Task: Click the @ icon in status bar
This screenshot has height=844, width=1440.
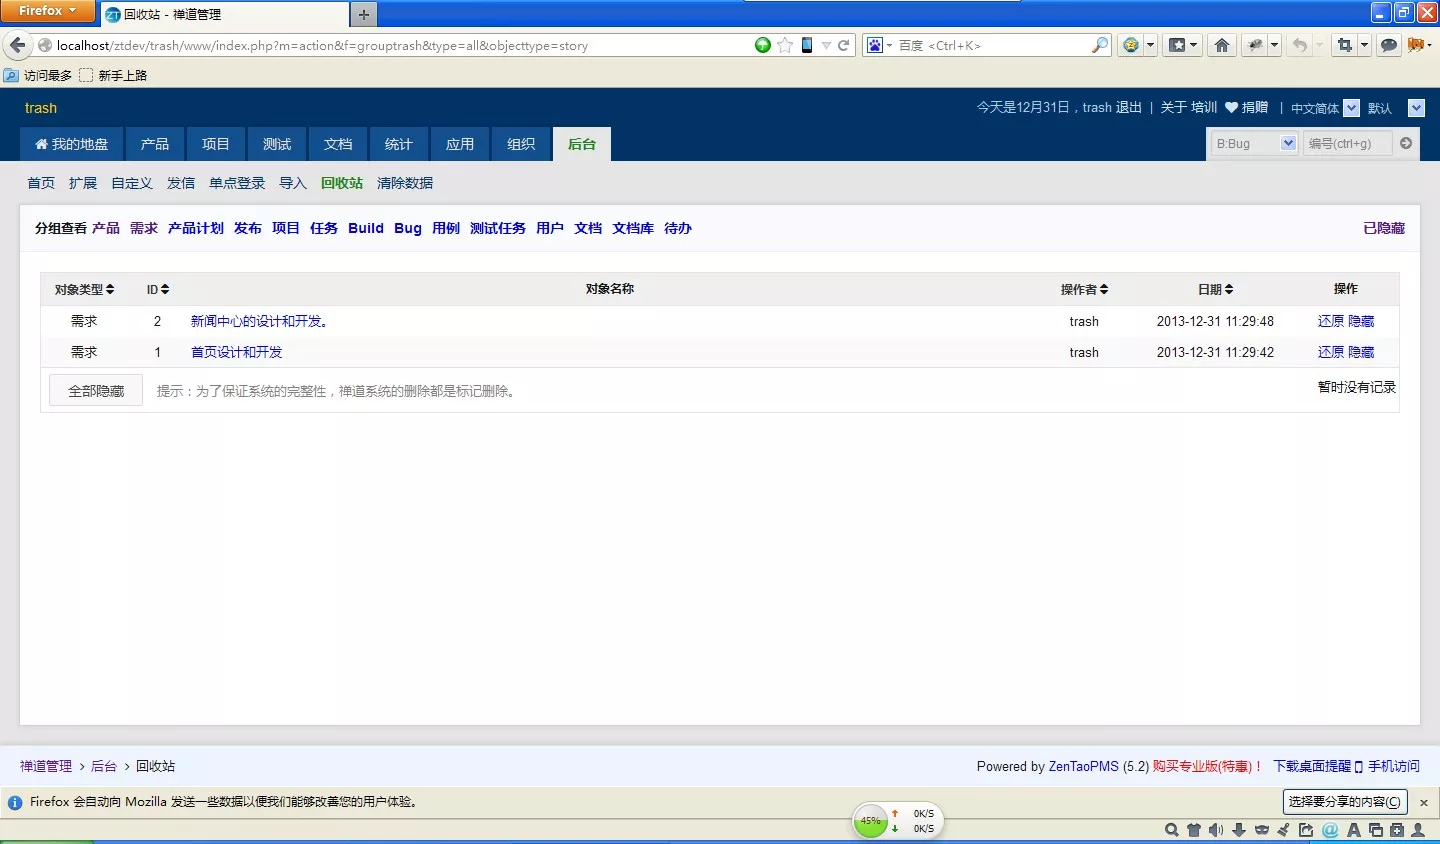Action: click(x=1330, y=830)
